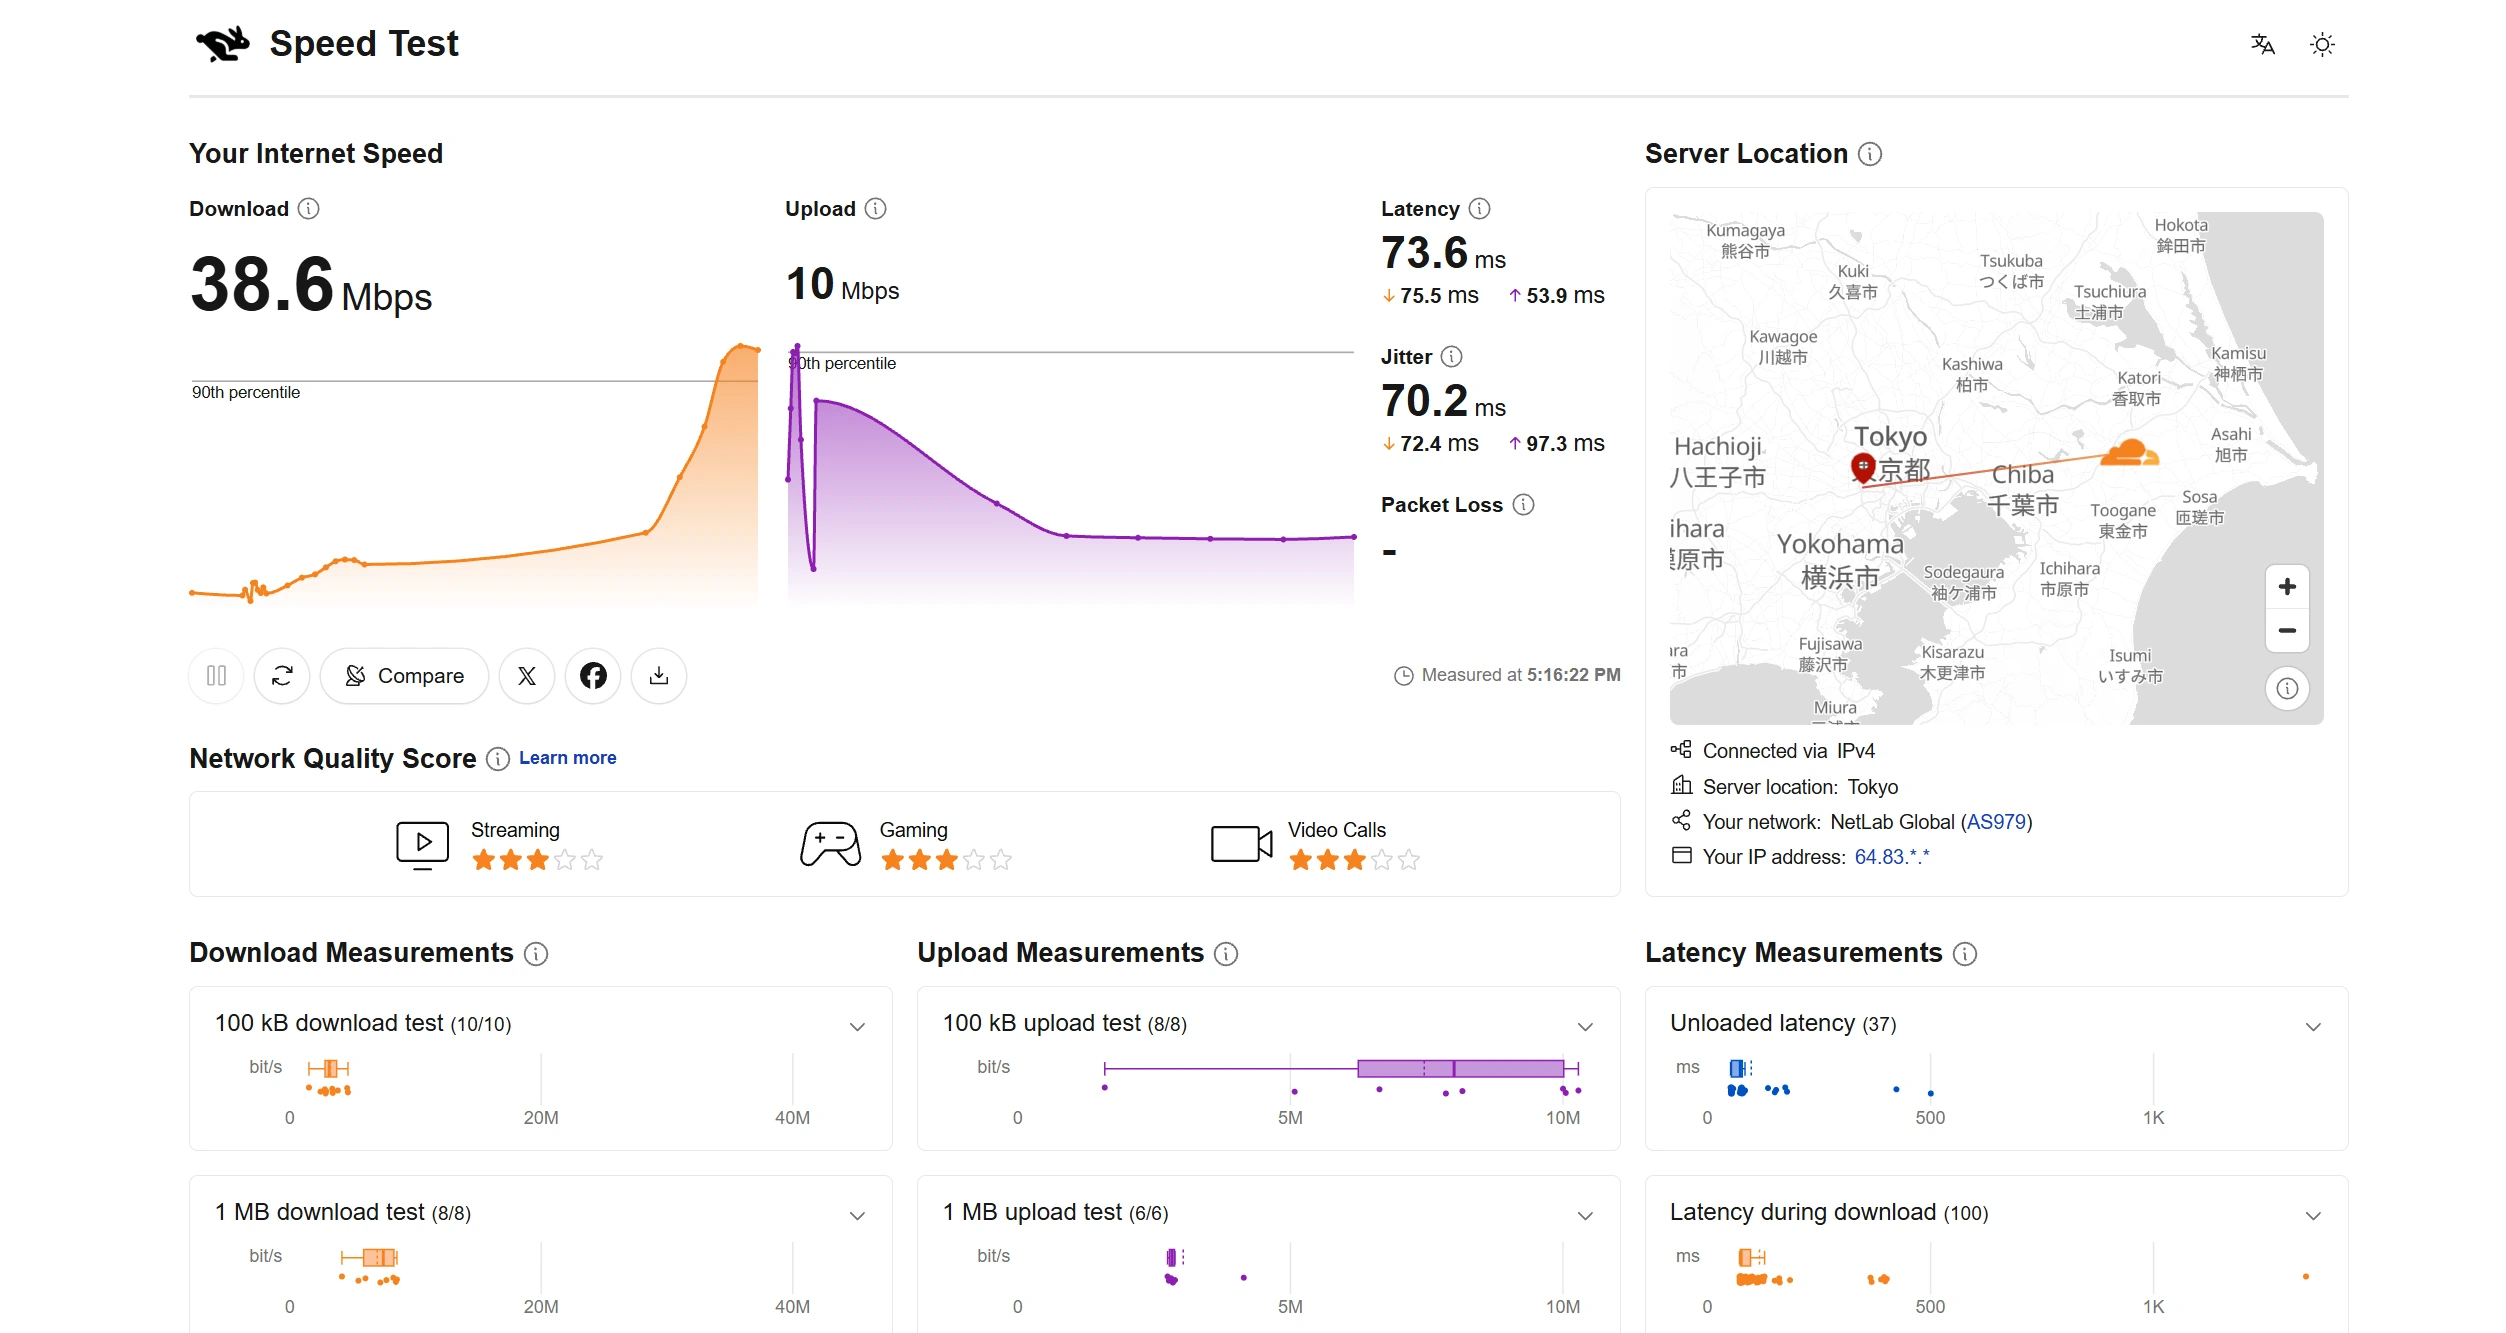Open the language translation selector
Screen dimensions: 2506x1333
pyautogui.click(x=2262, y=44)
